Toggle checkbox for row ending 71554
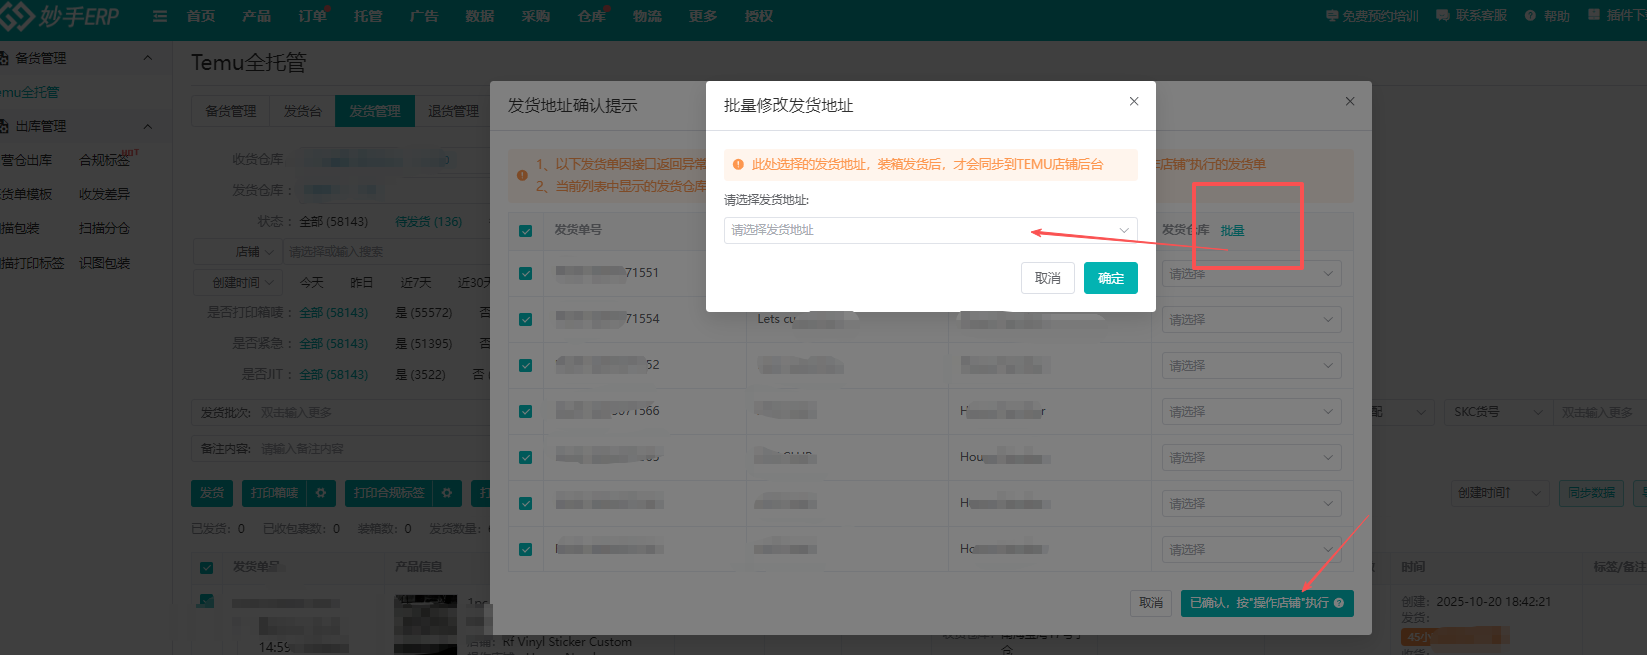 (x=526, y=319)
